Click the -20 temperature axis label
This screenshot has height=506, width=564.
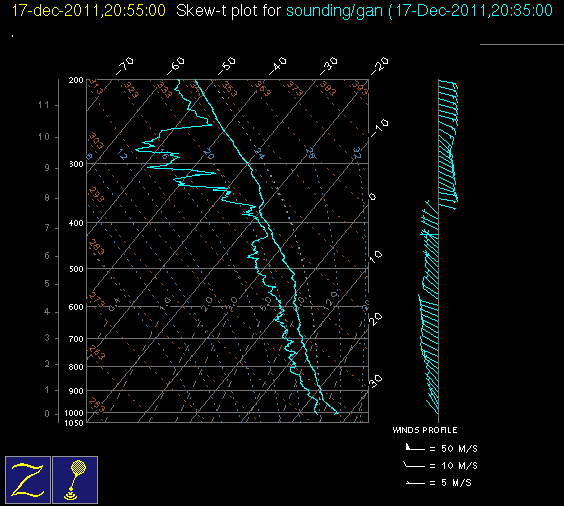tap(380, 66)
